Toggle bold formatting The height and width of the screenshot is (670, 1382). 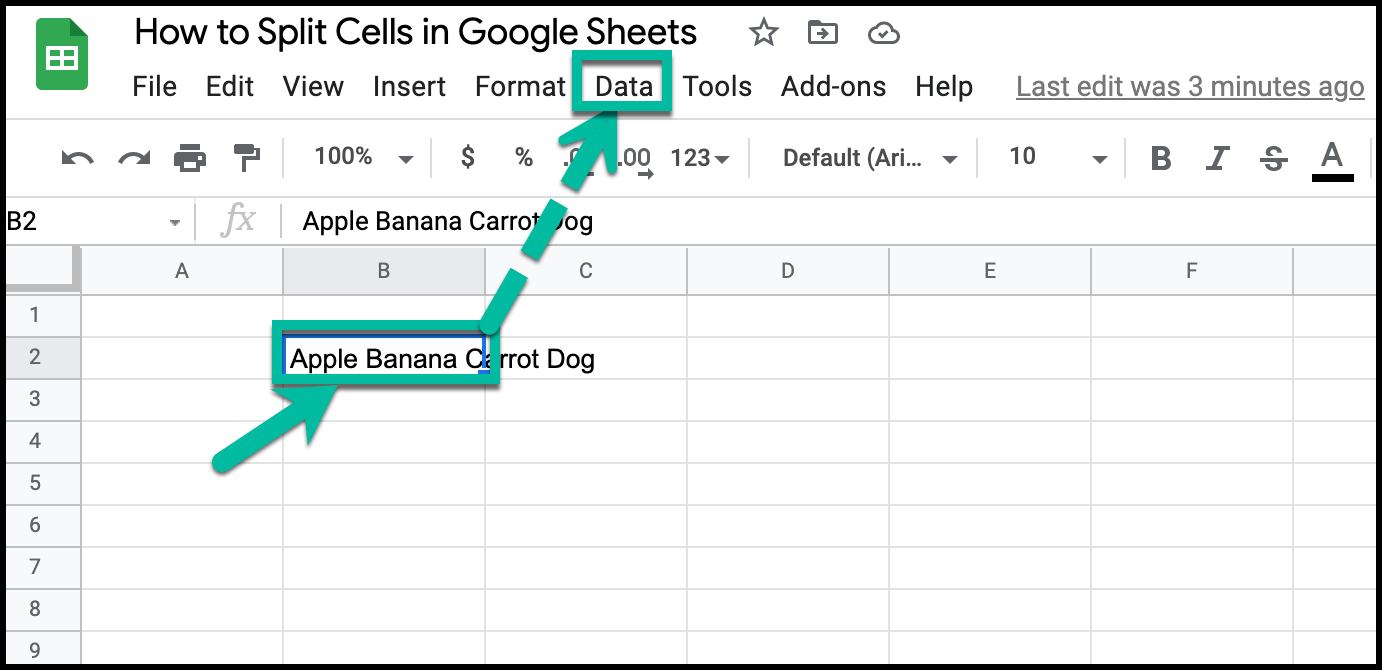click(1159, 157)
